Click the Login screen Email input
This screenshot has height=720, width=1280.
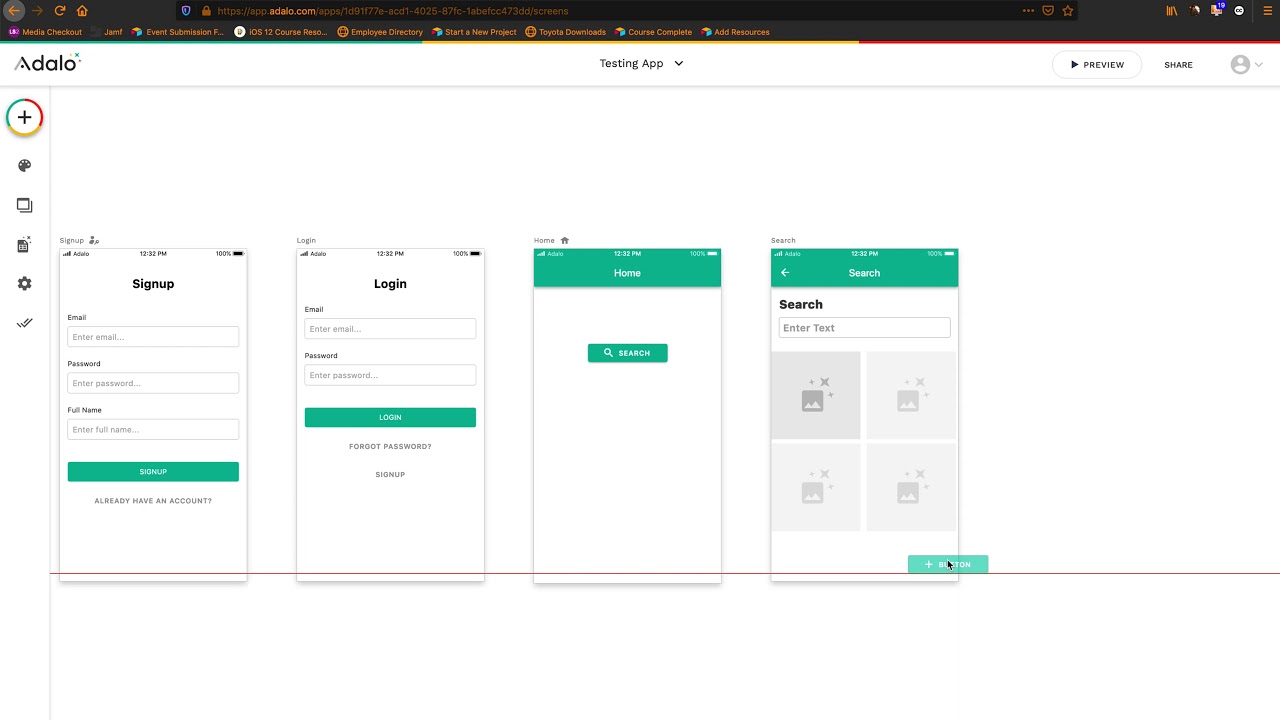coord(390,329)
